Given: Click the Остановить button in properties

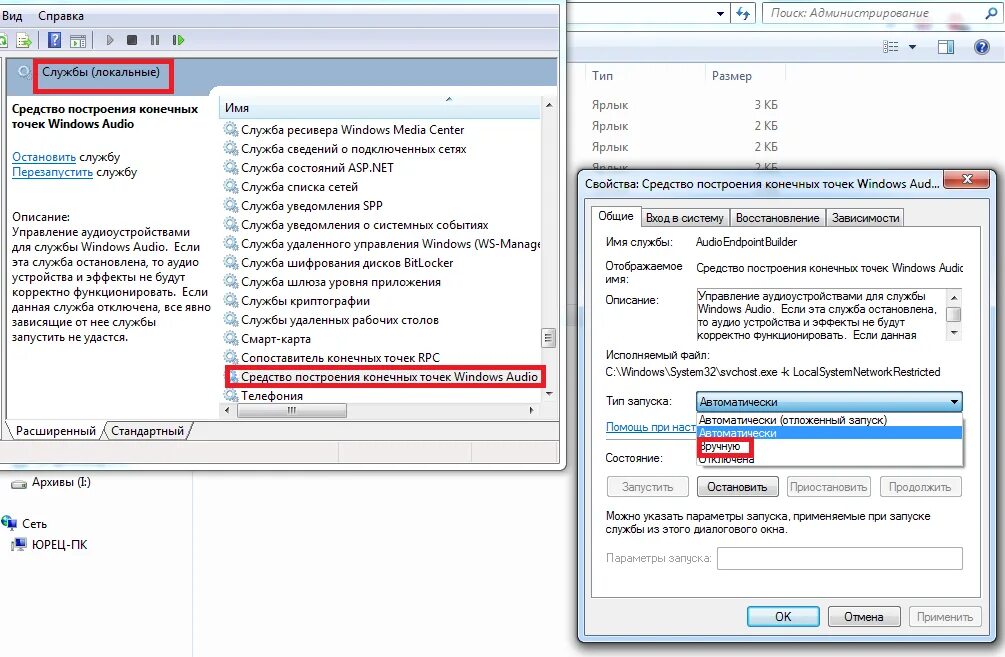Looking at the screenshot, I should point(737,487).
